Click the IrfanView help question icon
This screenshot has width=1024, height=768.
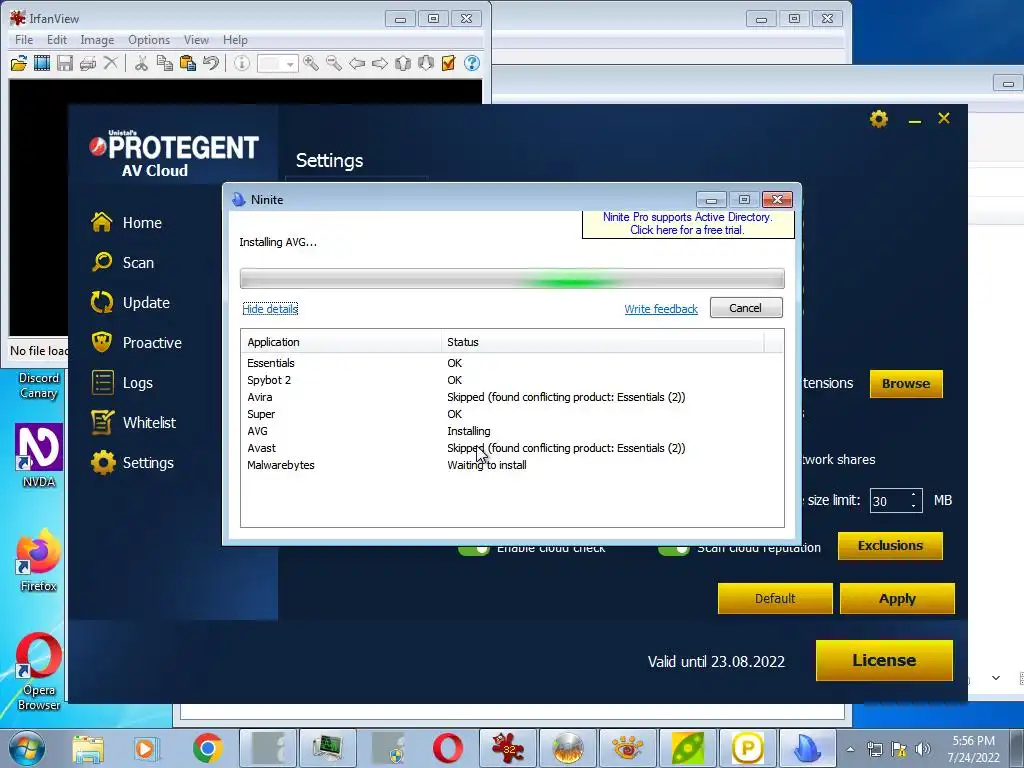click(472, 63)
